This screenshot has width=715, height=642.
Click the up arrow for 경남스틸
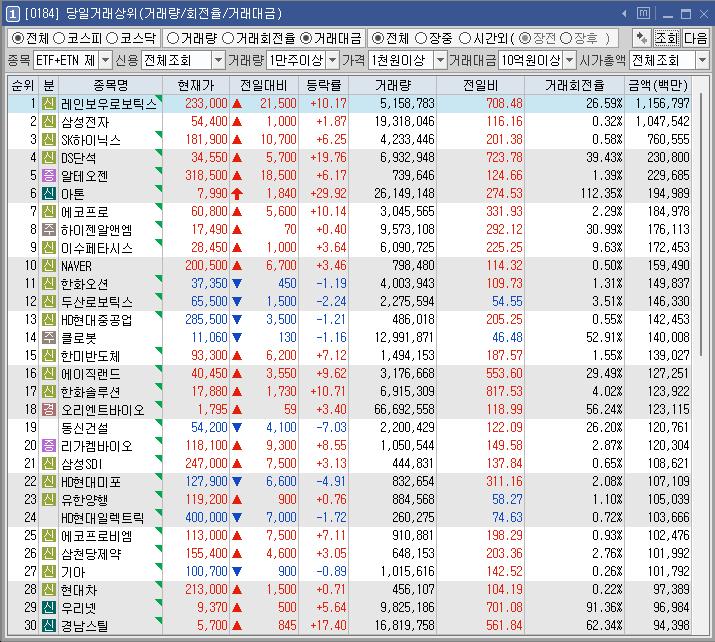pyautogui.click(x=237, y=626)
